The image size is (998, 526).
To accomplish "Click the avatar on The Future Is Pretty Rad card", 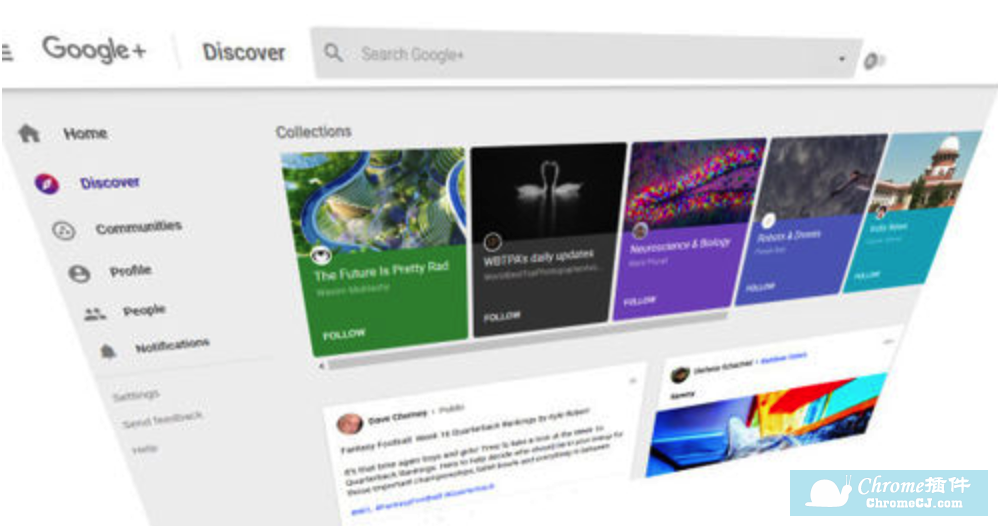I will click(321, 257).
